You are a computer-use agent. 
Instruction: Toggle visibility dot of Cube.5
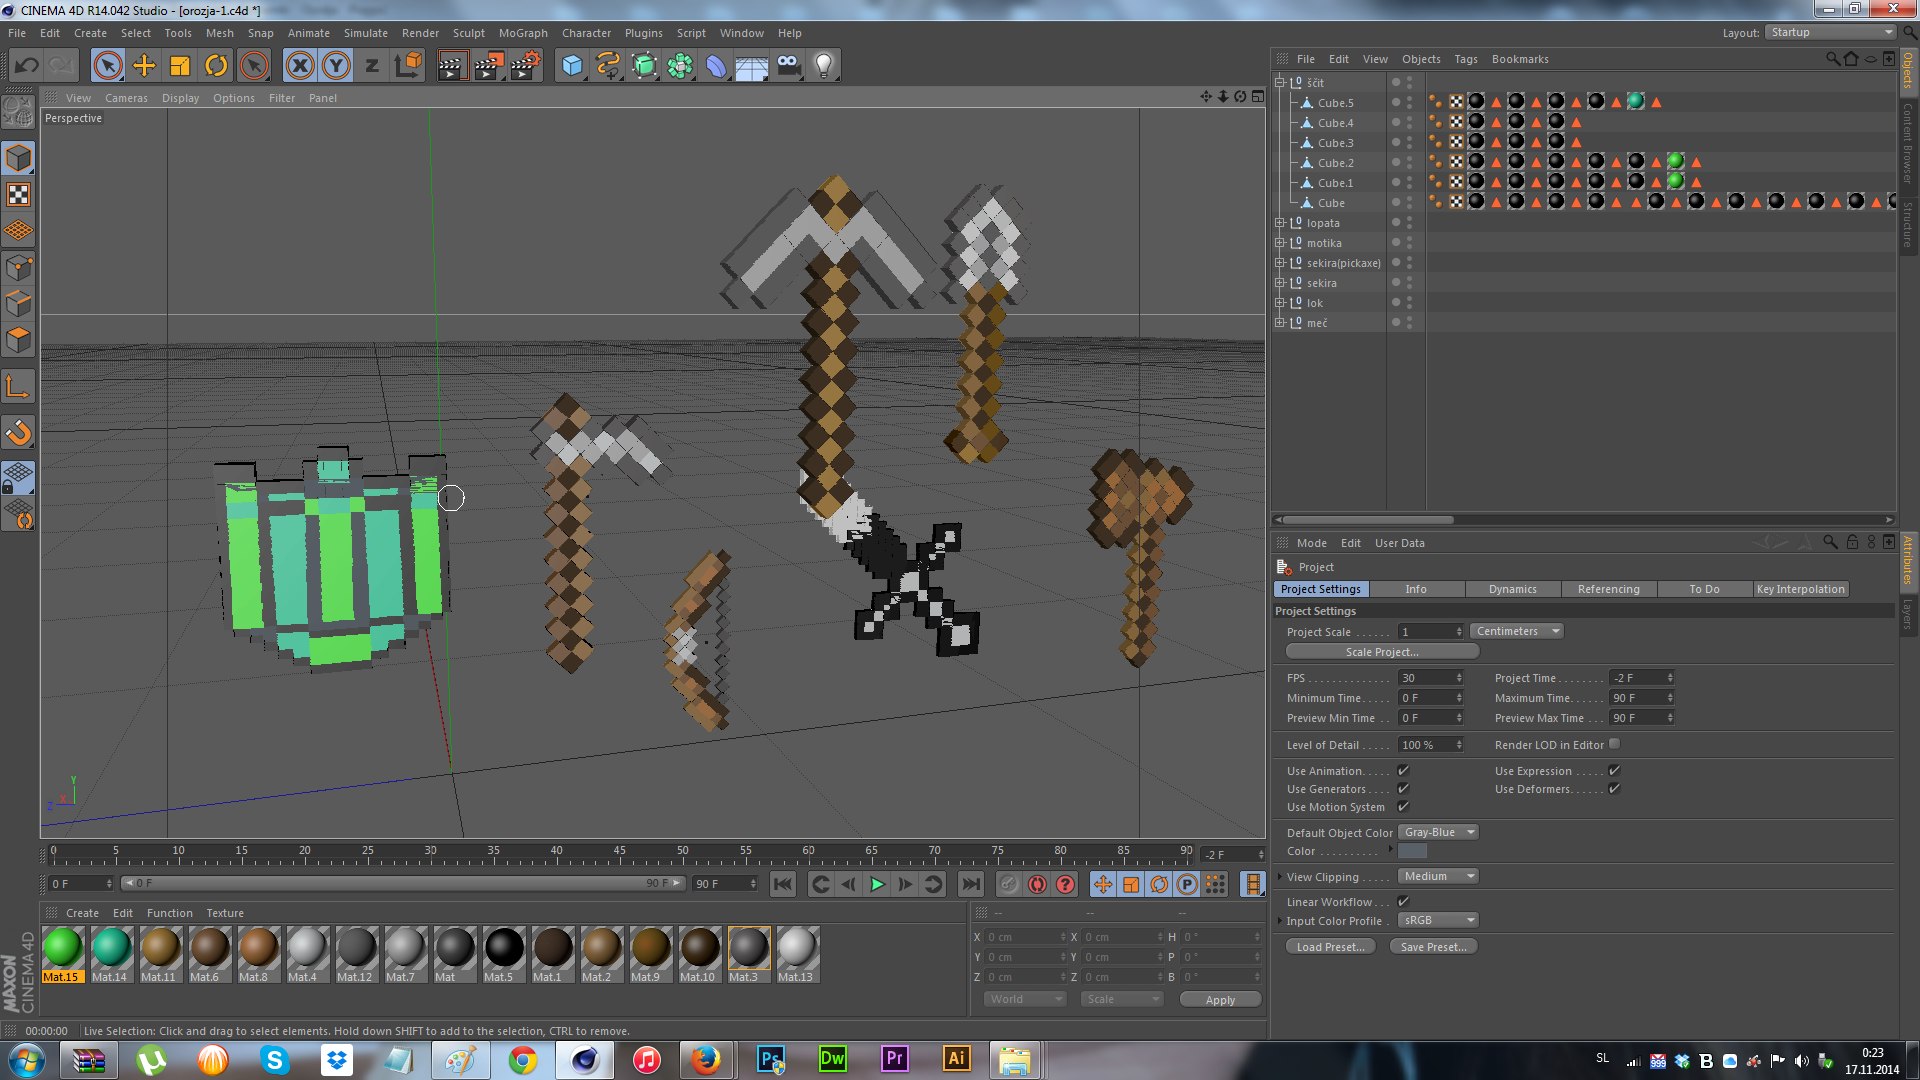[x=1396, y=102]
